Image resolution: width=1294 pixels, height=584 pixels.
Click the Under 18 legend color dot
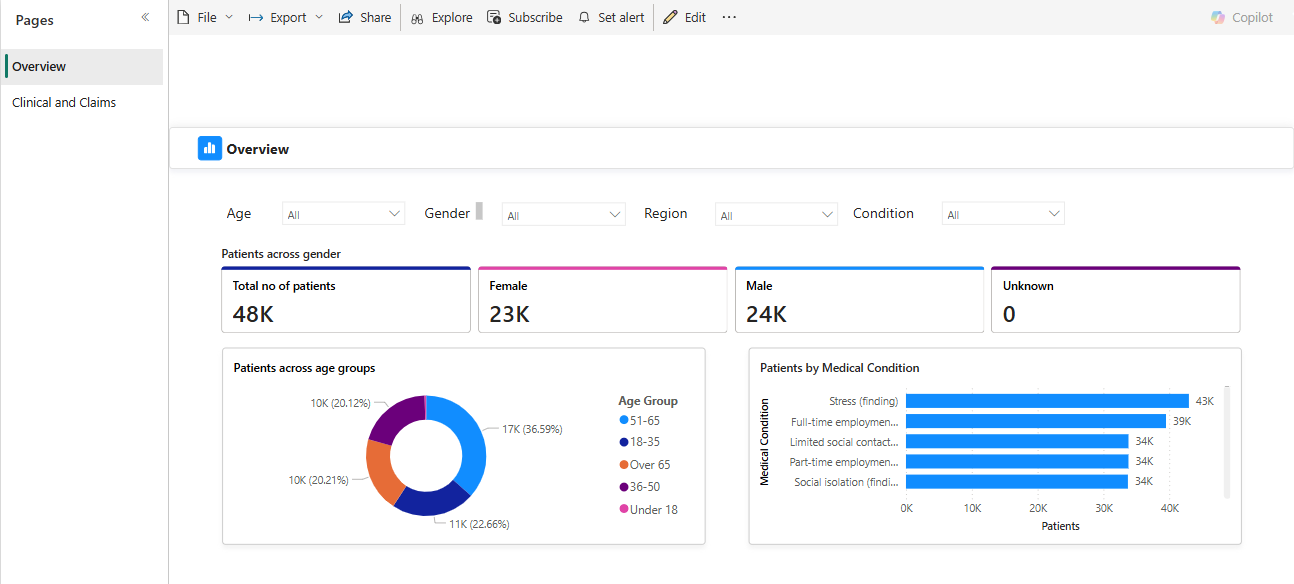tap(624, 509)
